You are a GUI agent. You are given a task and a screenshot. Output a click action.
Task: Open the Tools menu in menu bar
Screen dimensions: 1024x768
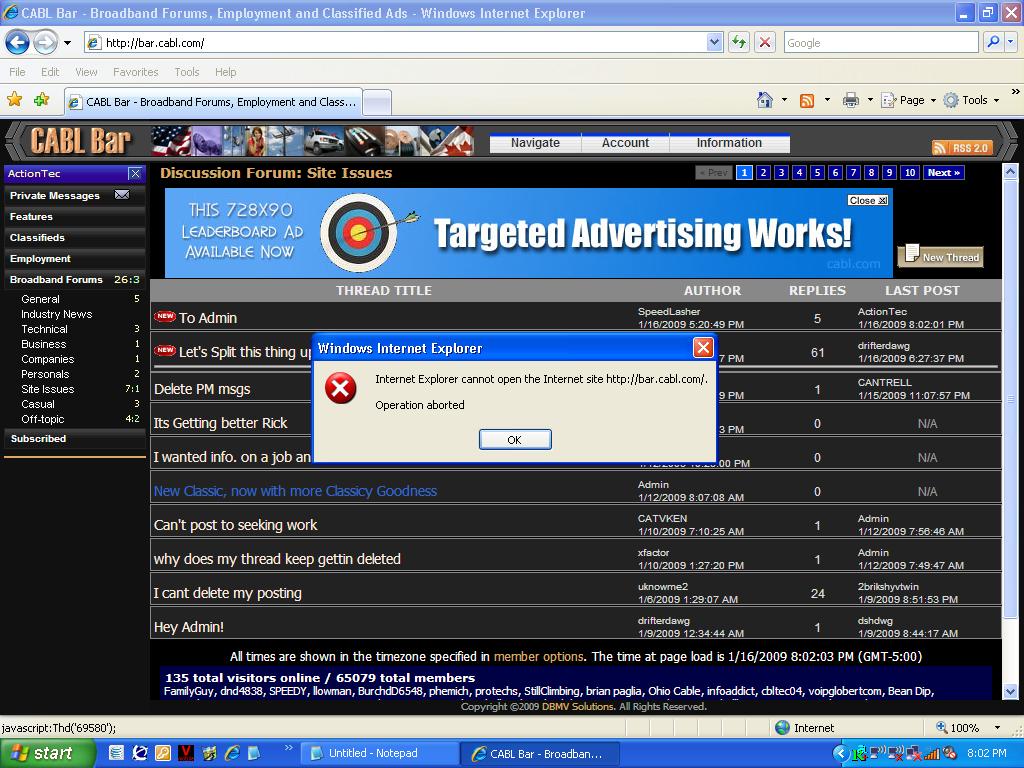coord(187,72)
